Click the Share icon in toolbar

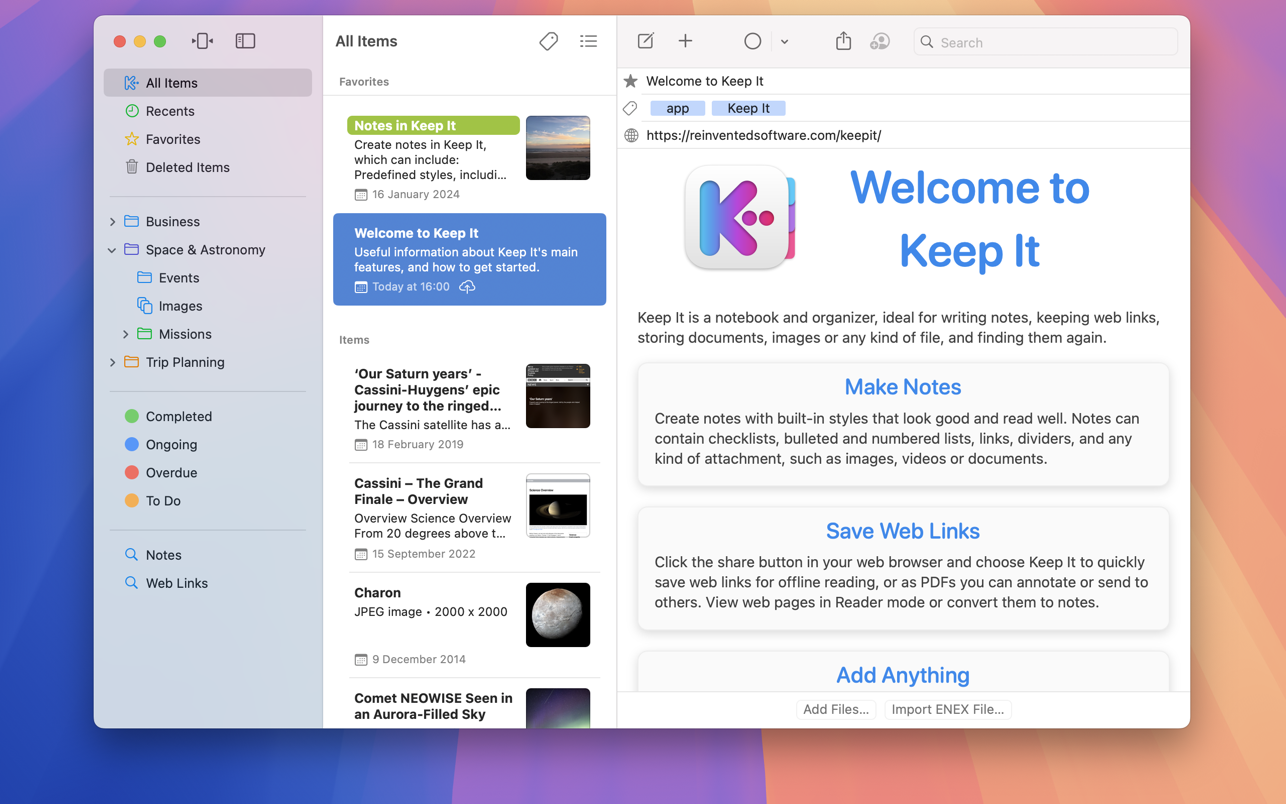tap(843, 41)
